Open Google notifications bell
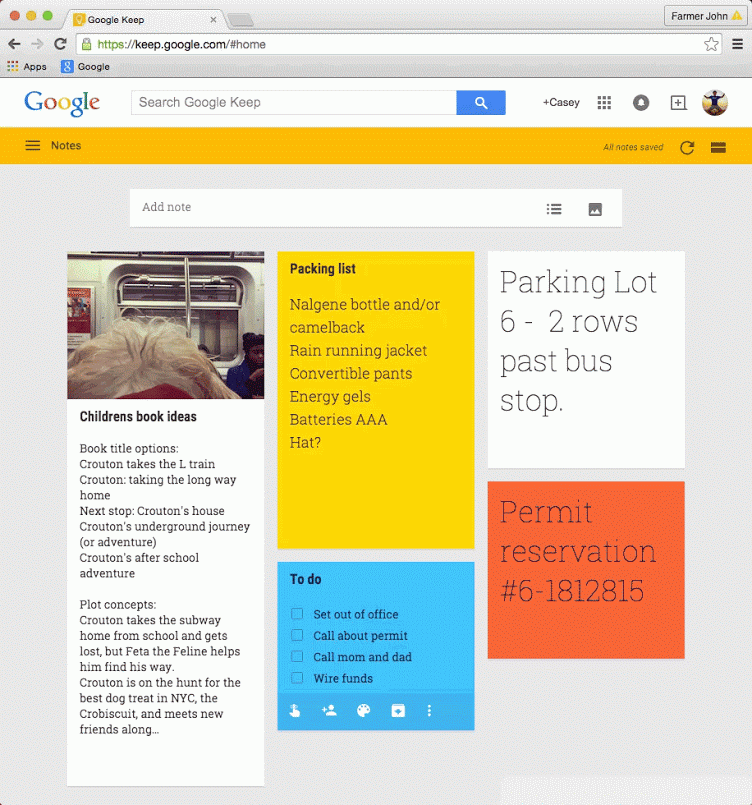752x805 pixels. [x=641, y=103]
